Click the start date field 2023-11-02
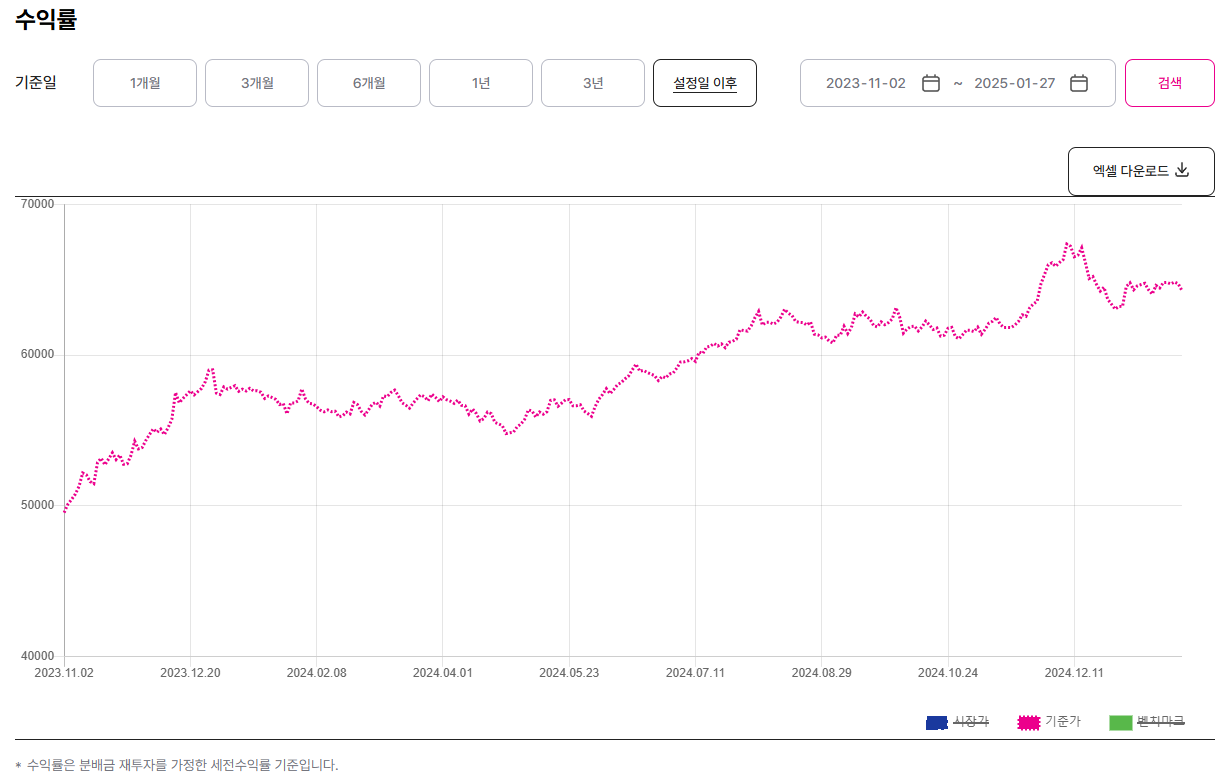Screen dimensions: 1219x776 [x=866, y=83]
